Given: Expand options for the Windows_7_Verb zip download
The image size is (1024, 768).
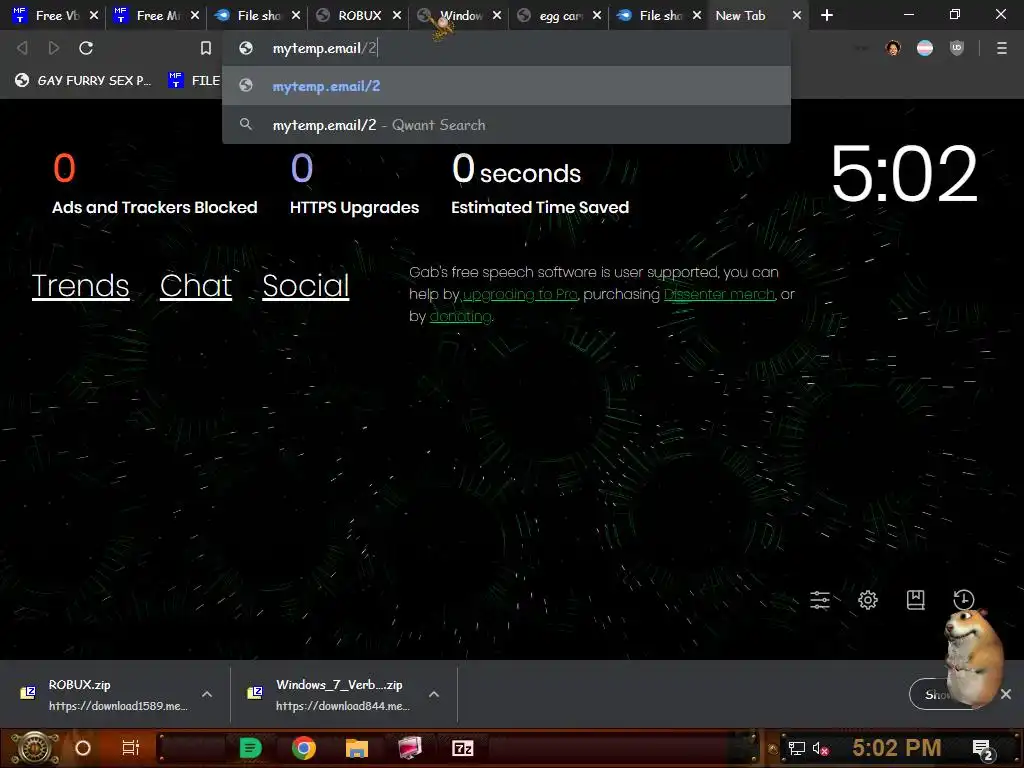Looking at the screenshot, I should point(434,694).
